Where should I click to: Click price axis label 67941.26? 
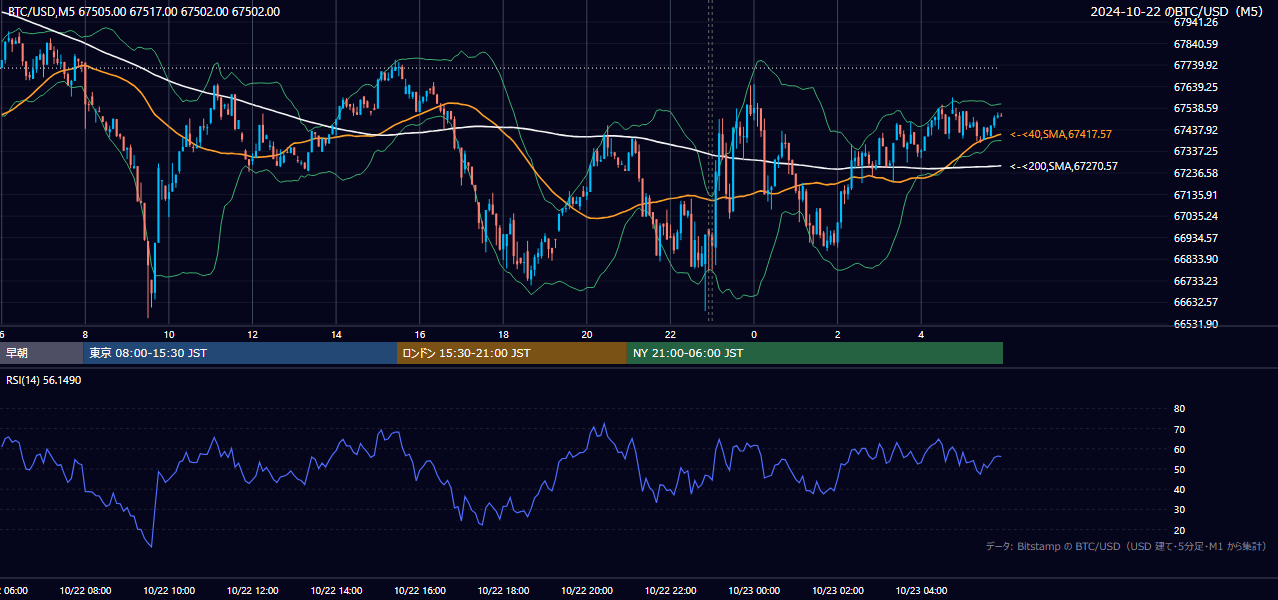(1196, 22)
